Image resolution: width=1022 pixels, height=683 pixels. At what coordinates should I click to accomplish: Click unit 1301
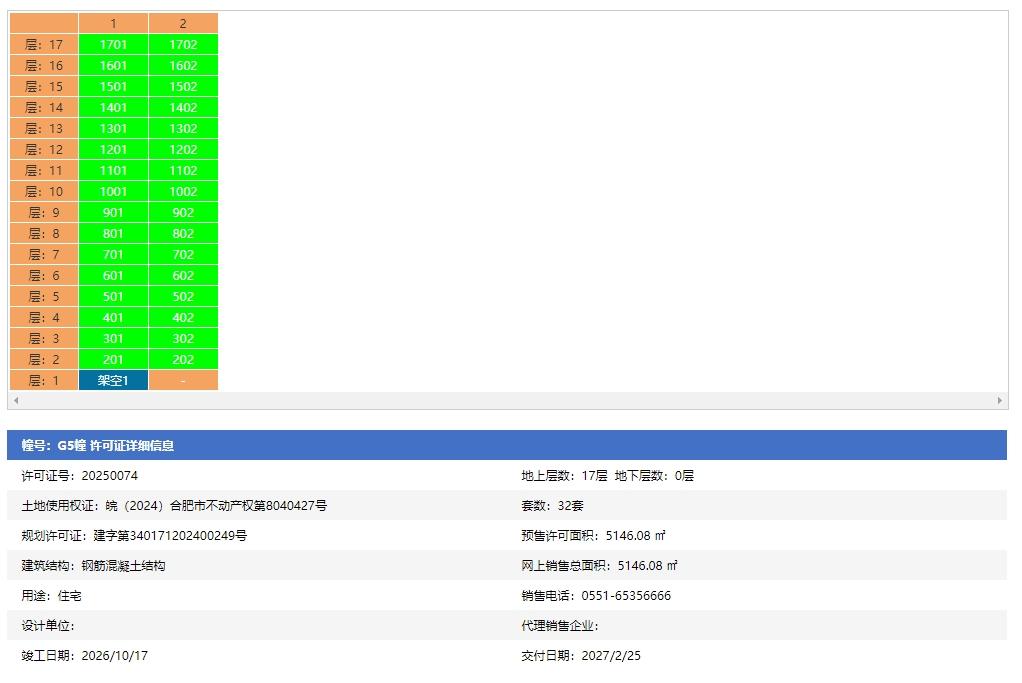tap(113, 128)
